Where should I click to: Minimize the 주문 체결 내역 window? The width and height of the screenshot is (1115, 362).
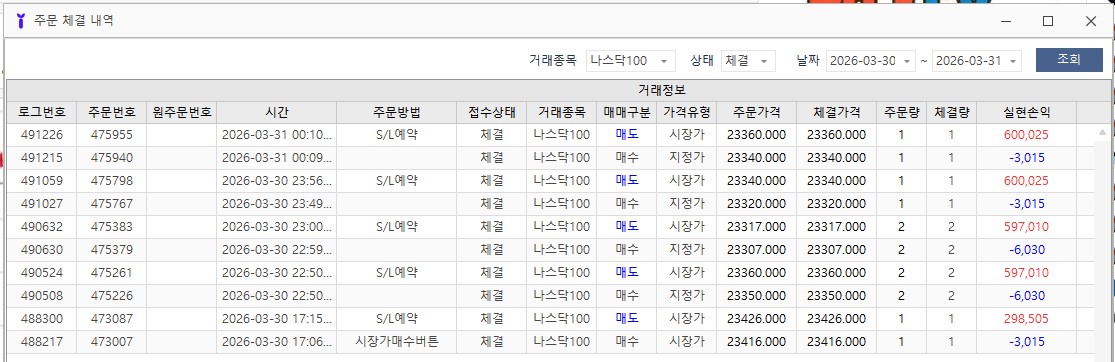click(1005, 21)
